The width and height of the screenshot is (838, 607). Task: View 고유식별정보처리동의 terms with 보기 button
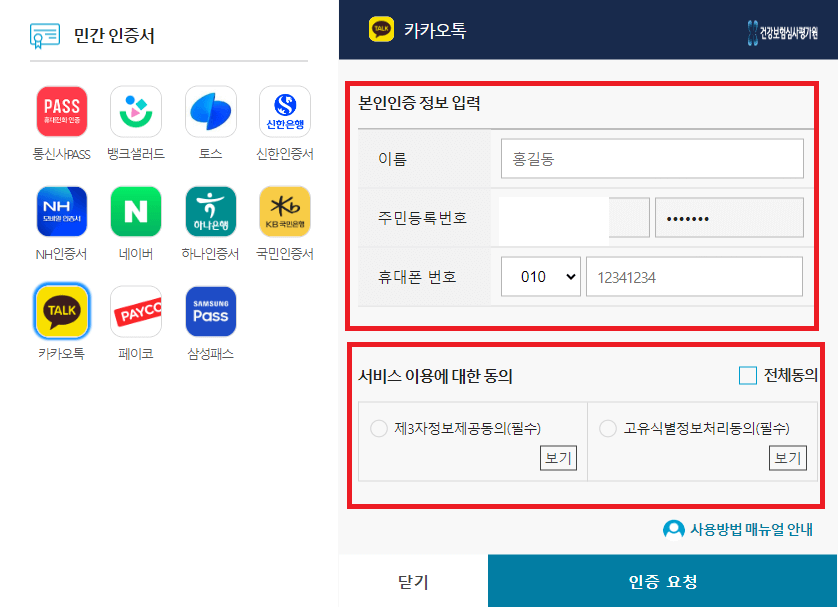(x=788, y=458)
